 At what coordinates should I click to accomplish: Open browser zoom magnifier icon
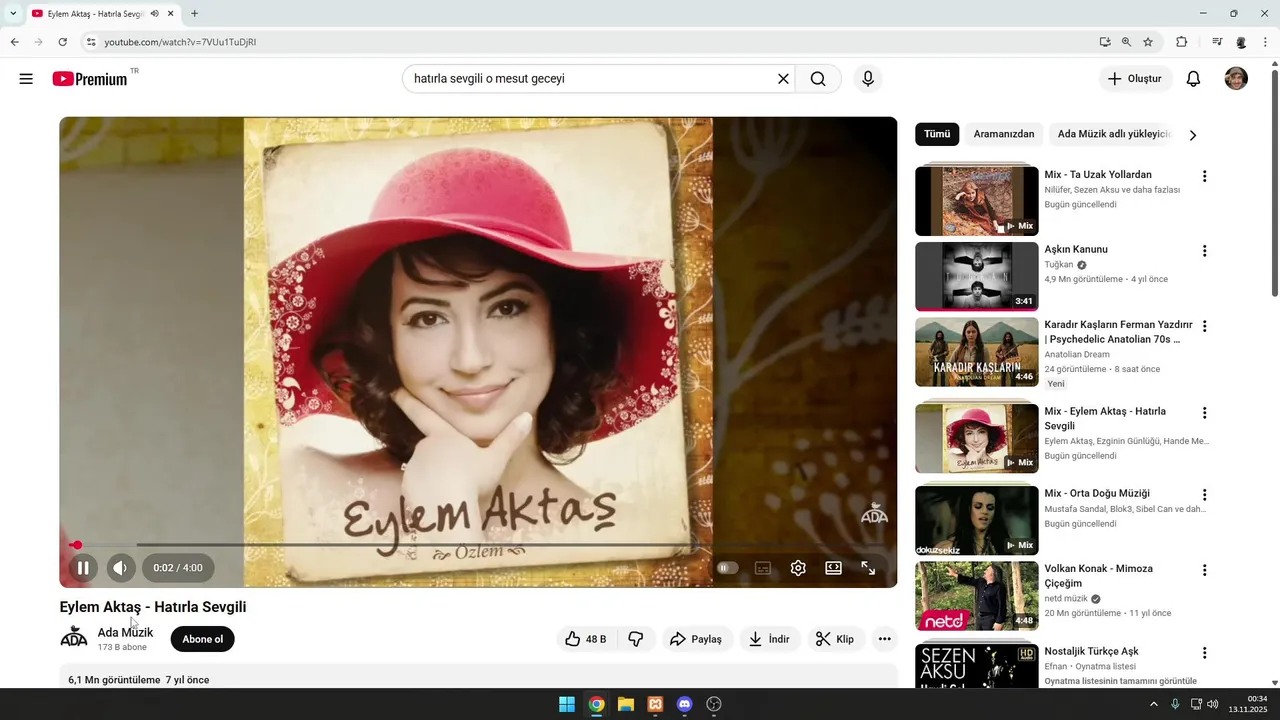(1126, 42)
